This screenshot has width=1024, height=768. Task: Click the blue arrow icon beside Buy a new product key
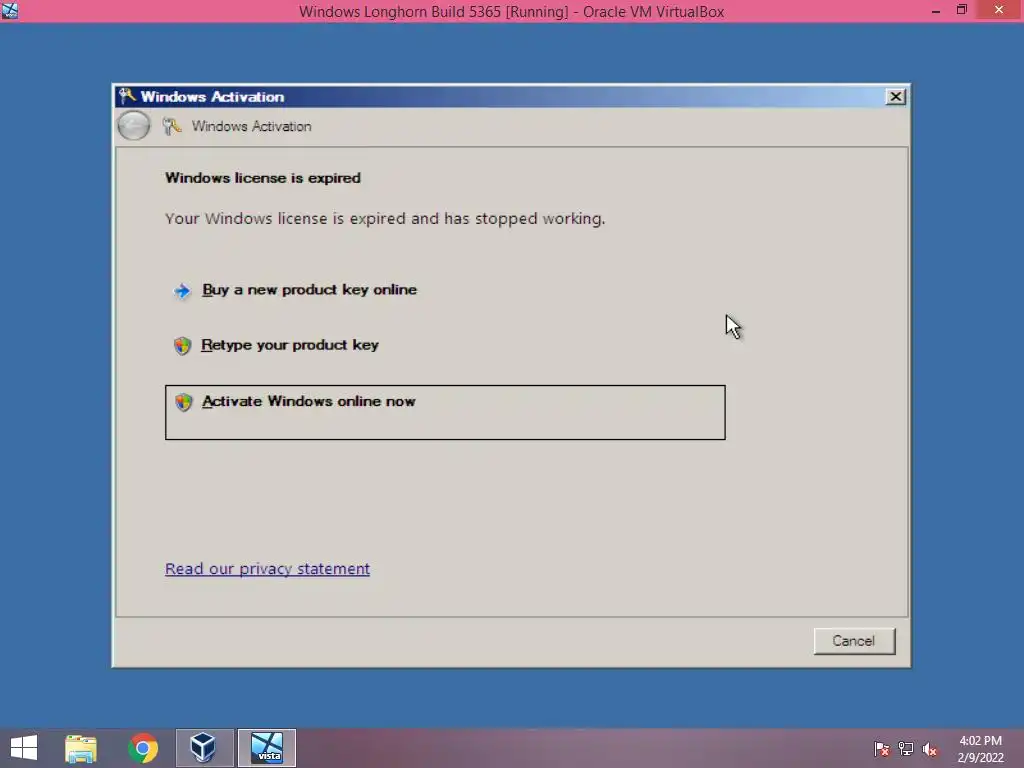point(182,291)
